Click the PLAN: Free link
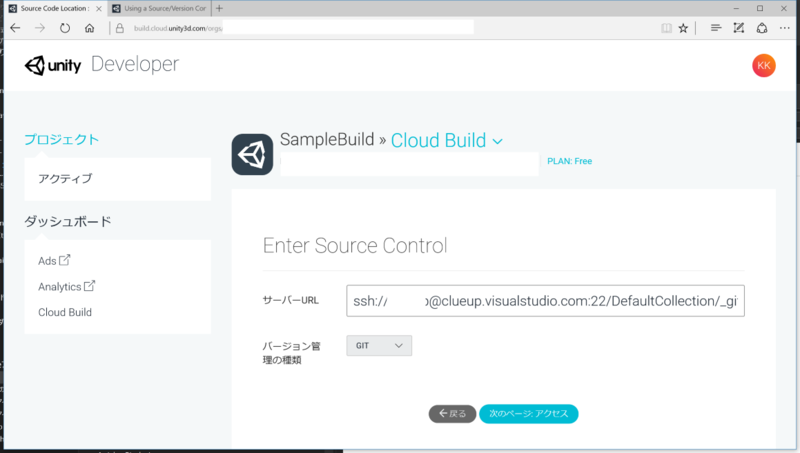 (x=569, y=161)
